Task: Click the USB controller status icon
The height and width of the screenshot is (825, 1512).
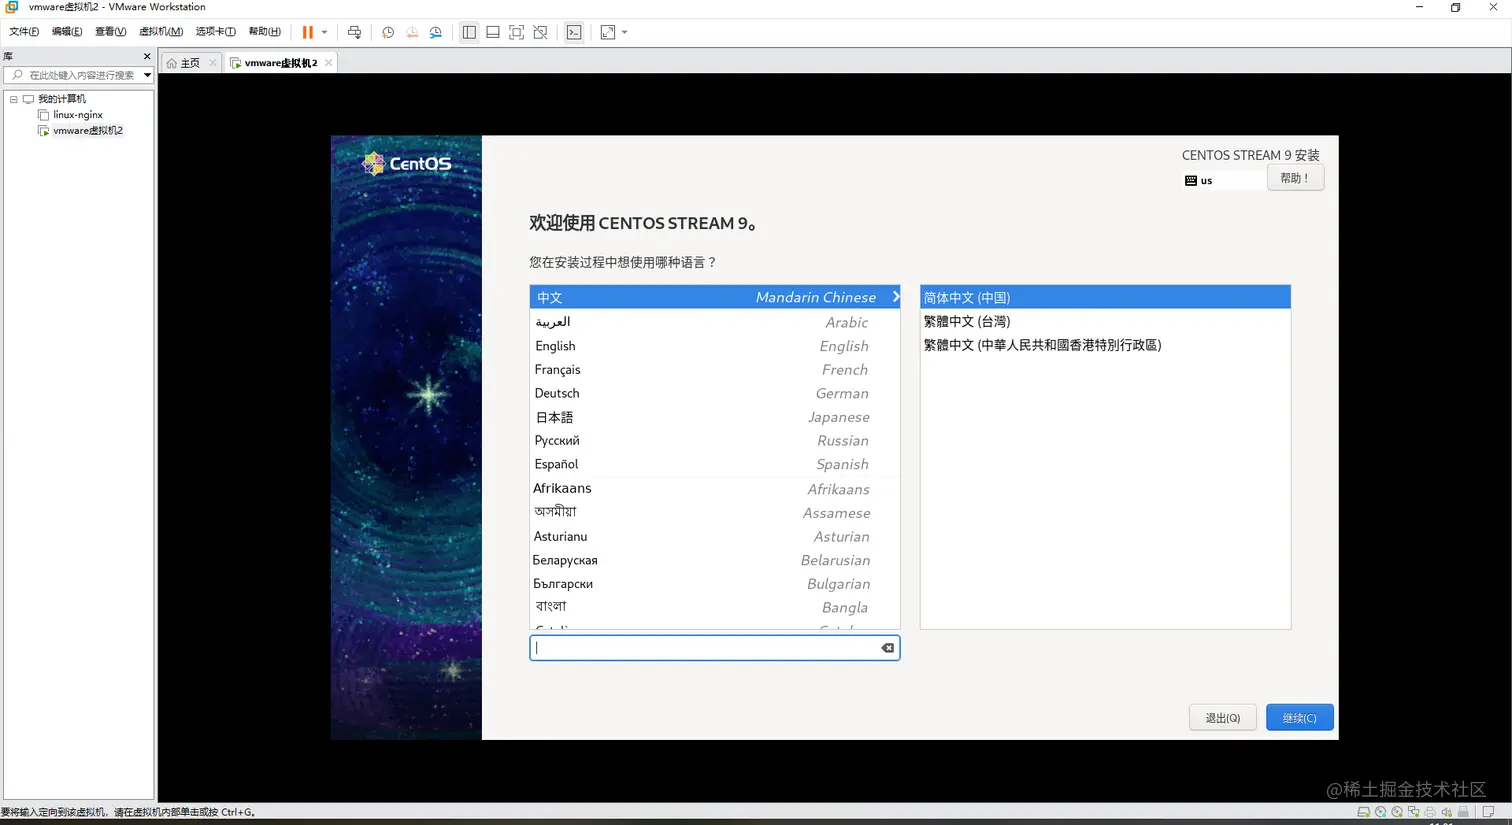Action: [x=1463, y=812]
